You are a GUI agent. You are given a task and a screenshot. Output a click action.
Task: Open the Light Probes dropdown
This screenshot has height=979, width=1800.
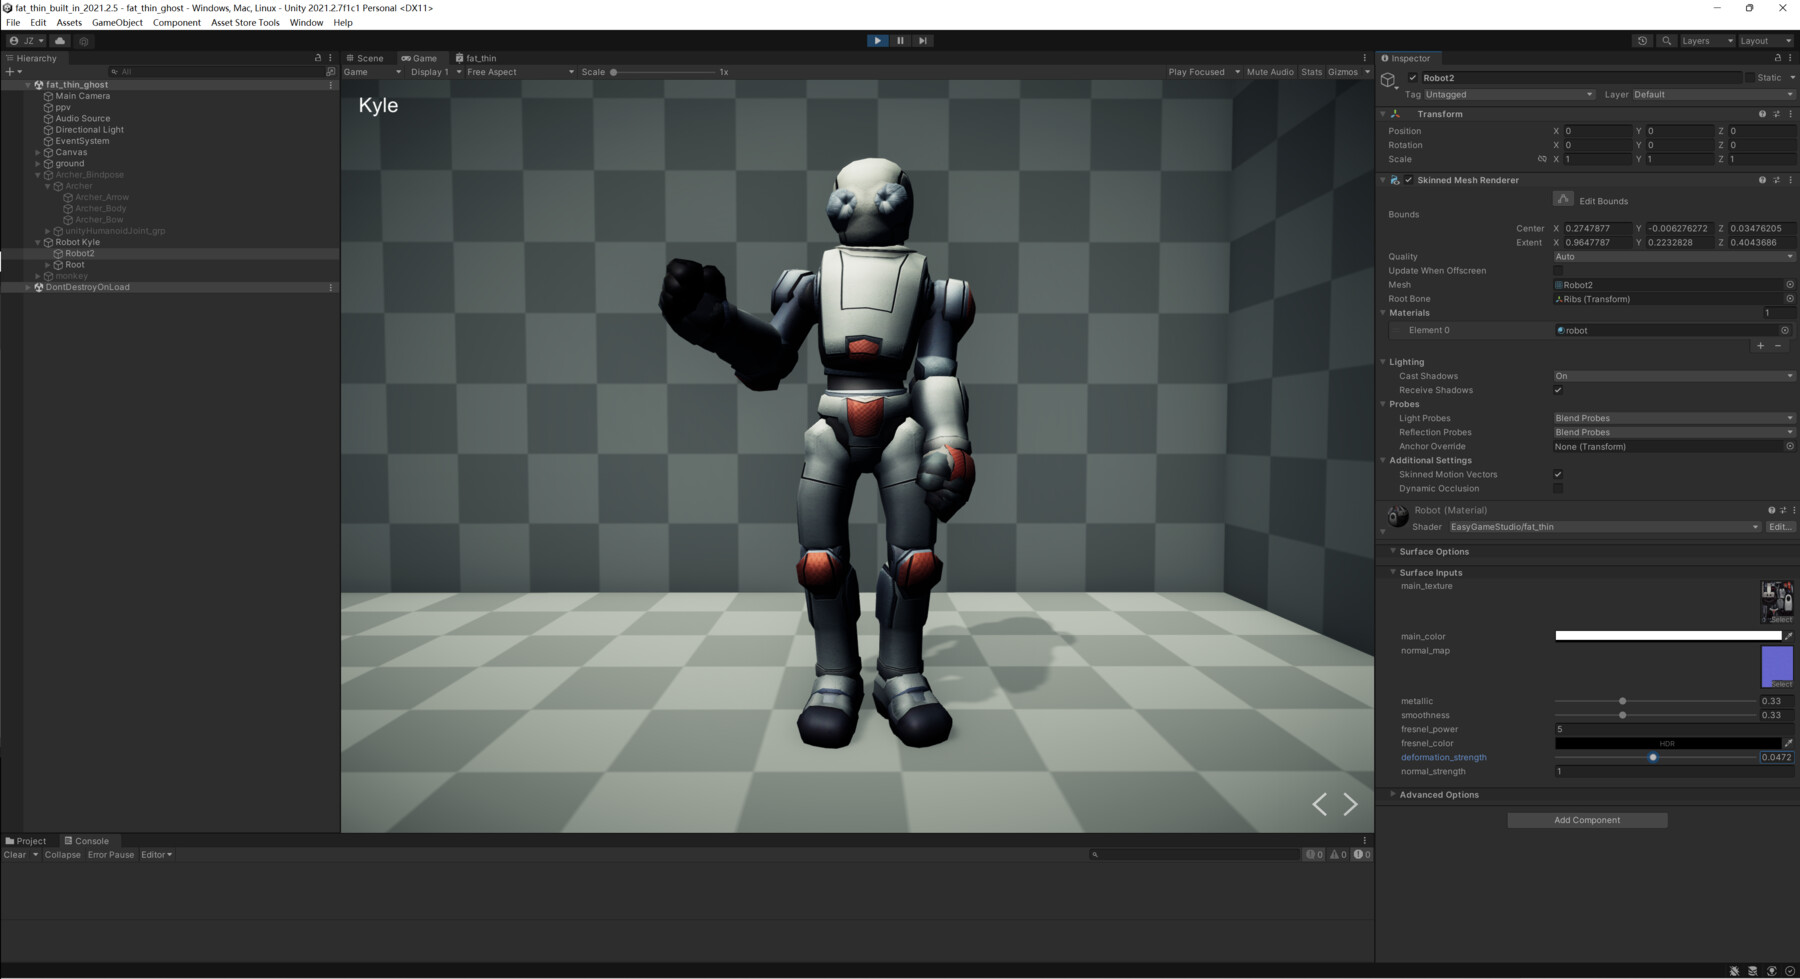pos(1672,418)
